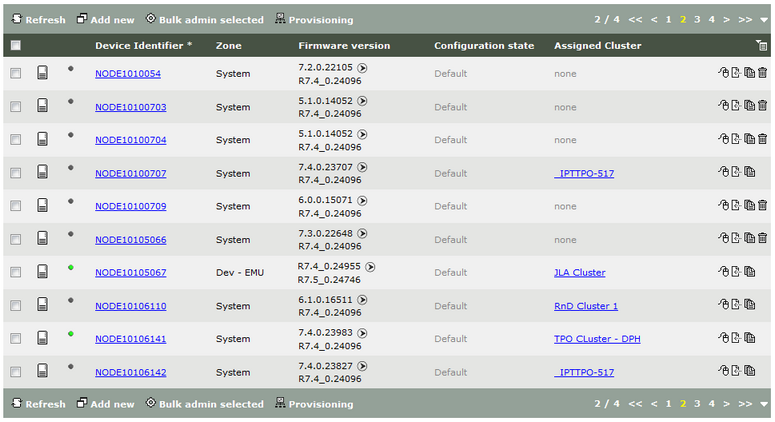Viewport: 775px width, 422px height.
Task: Open device link NODE10106141
Action: [130, 338]
